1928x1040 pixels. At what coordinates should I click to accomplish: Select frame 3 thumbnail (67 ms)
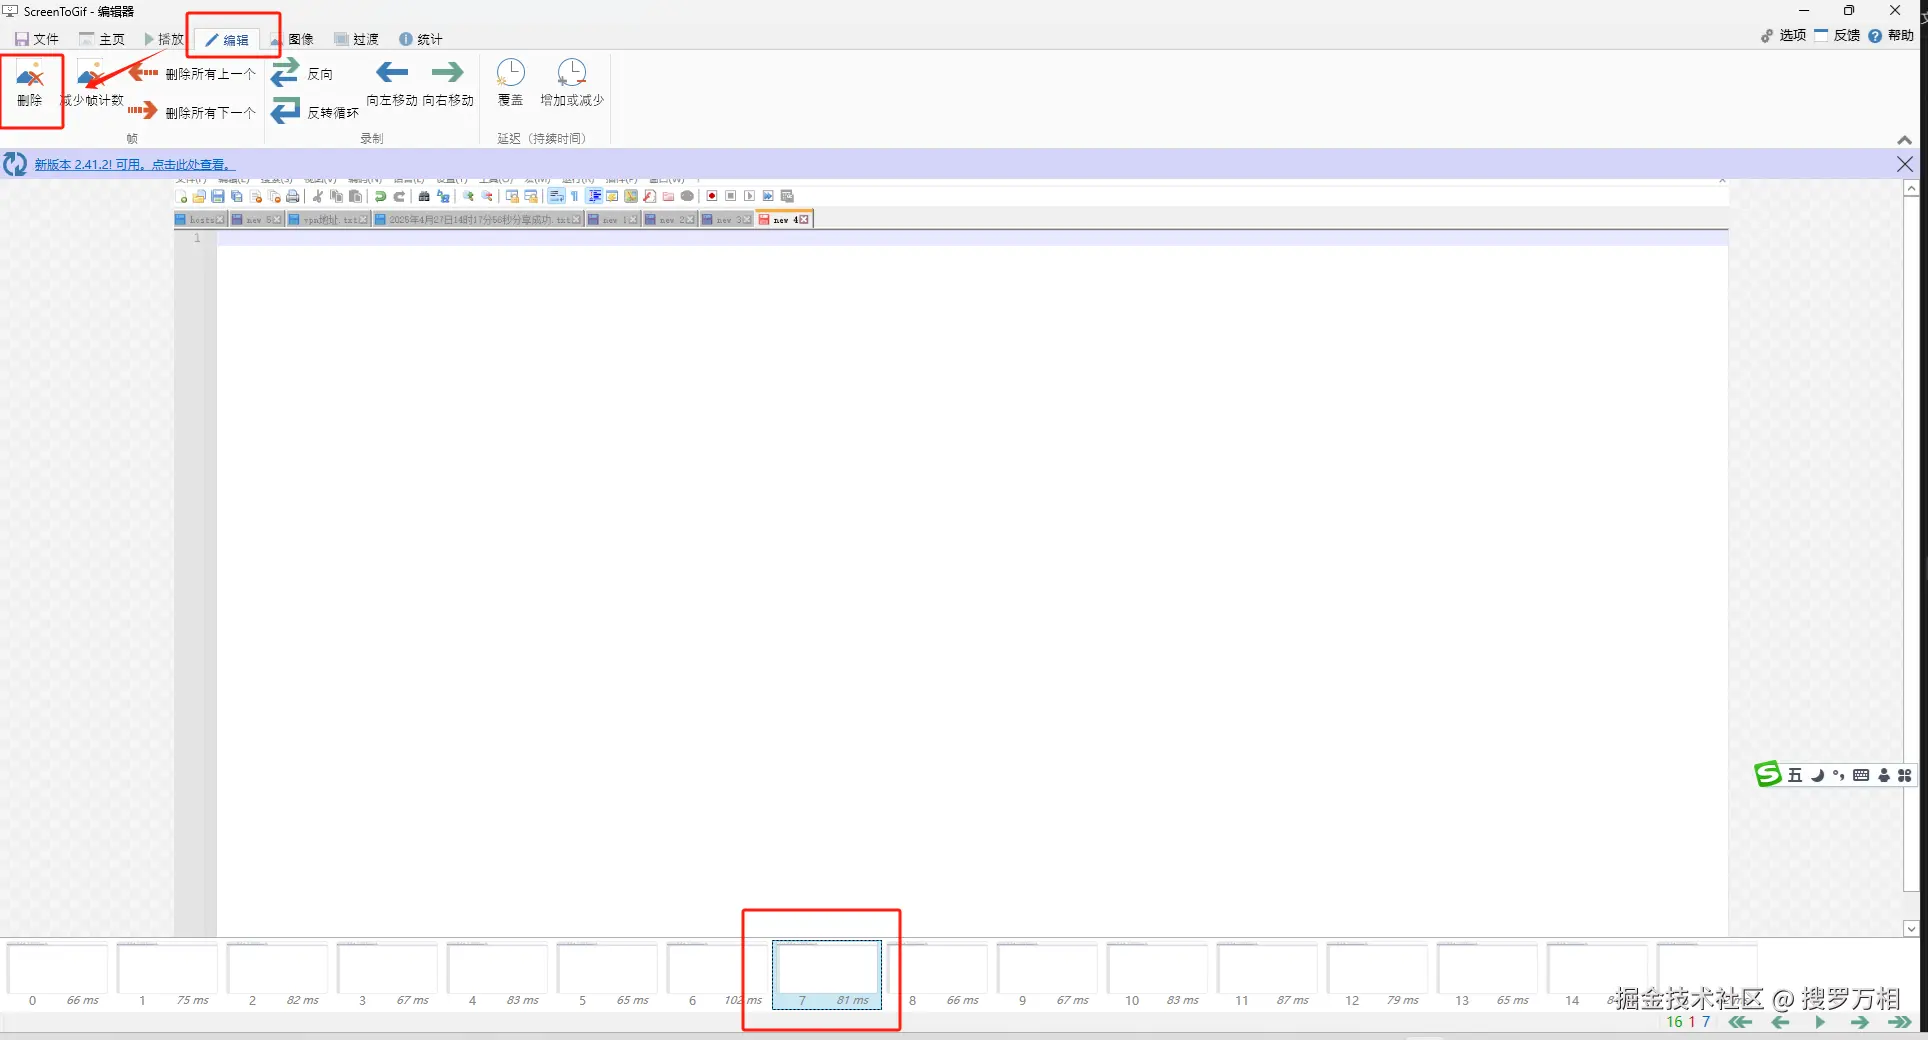[388, 975]
